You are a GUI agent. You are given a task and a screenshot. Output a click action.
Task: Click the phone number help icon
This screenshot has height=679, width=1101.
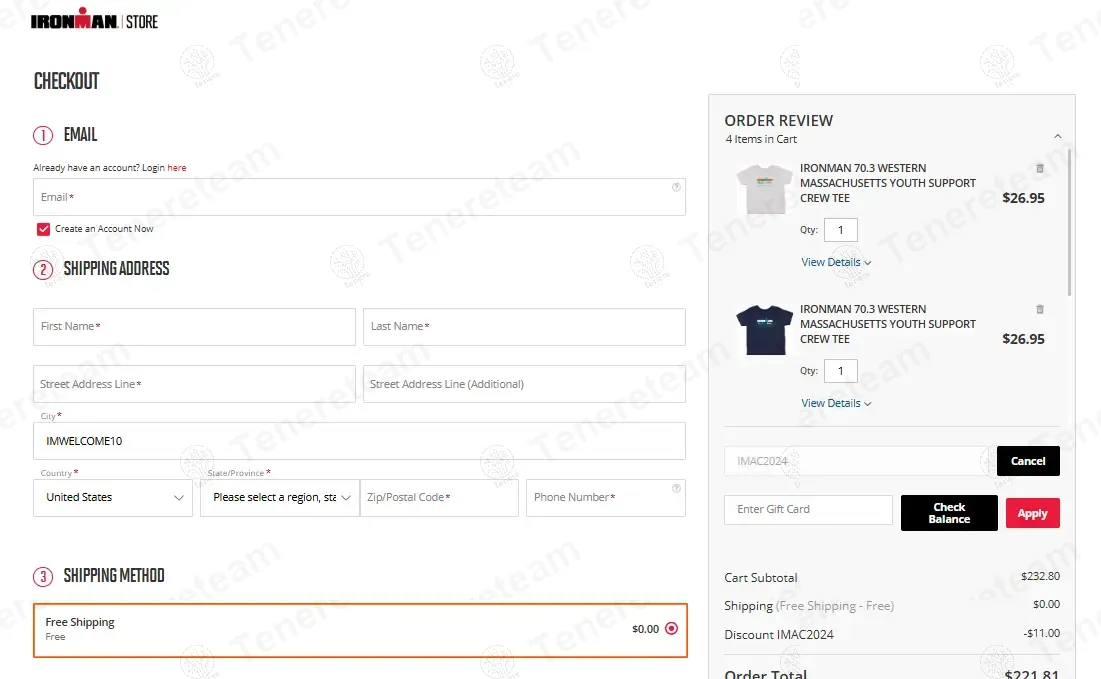point(676,488)
